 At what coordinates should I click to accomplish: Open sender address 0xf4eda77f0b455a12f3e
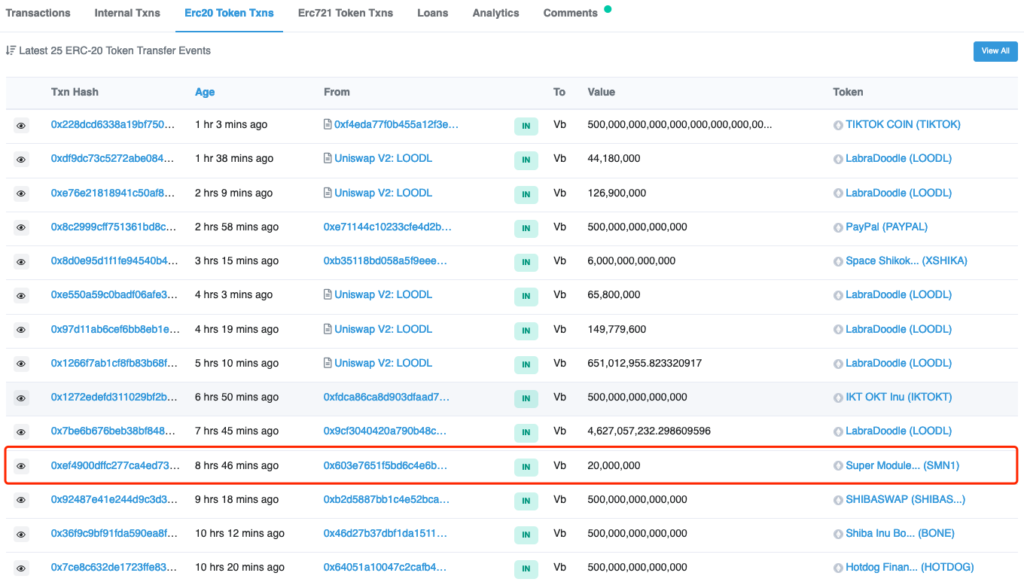tap(396, 124)
